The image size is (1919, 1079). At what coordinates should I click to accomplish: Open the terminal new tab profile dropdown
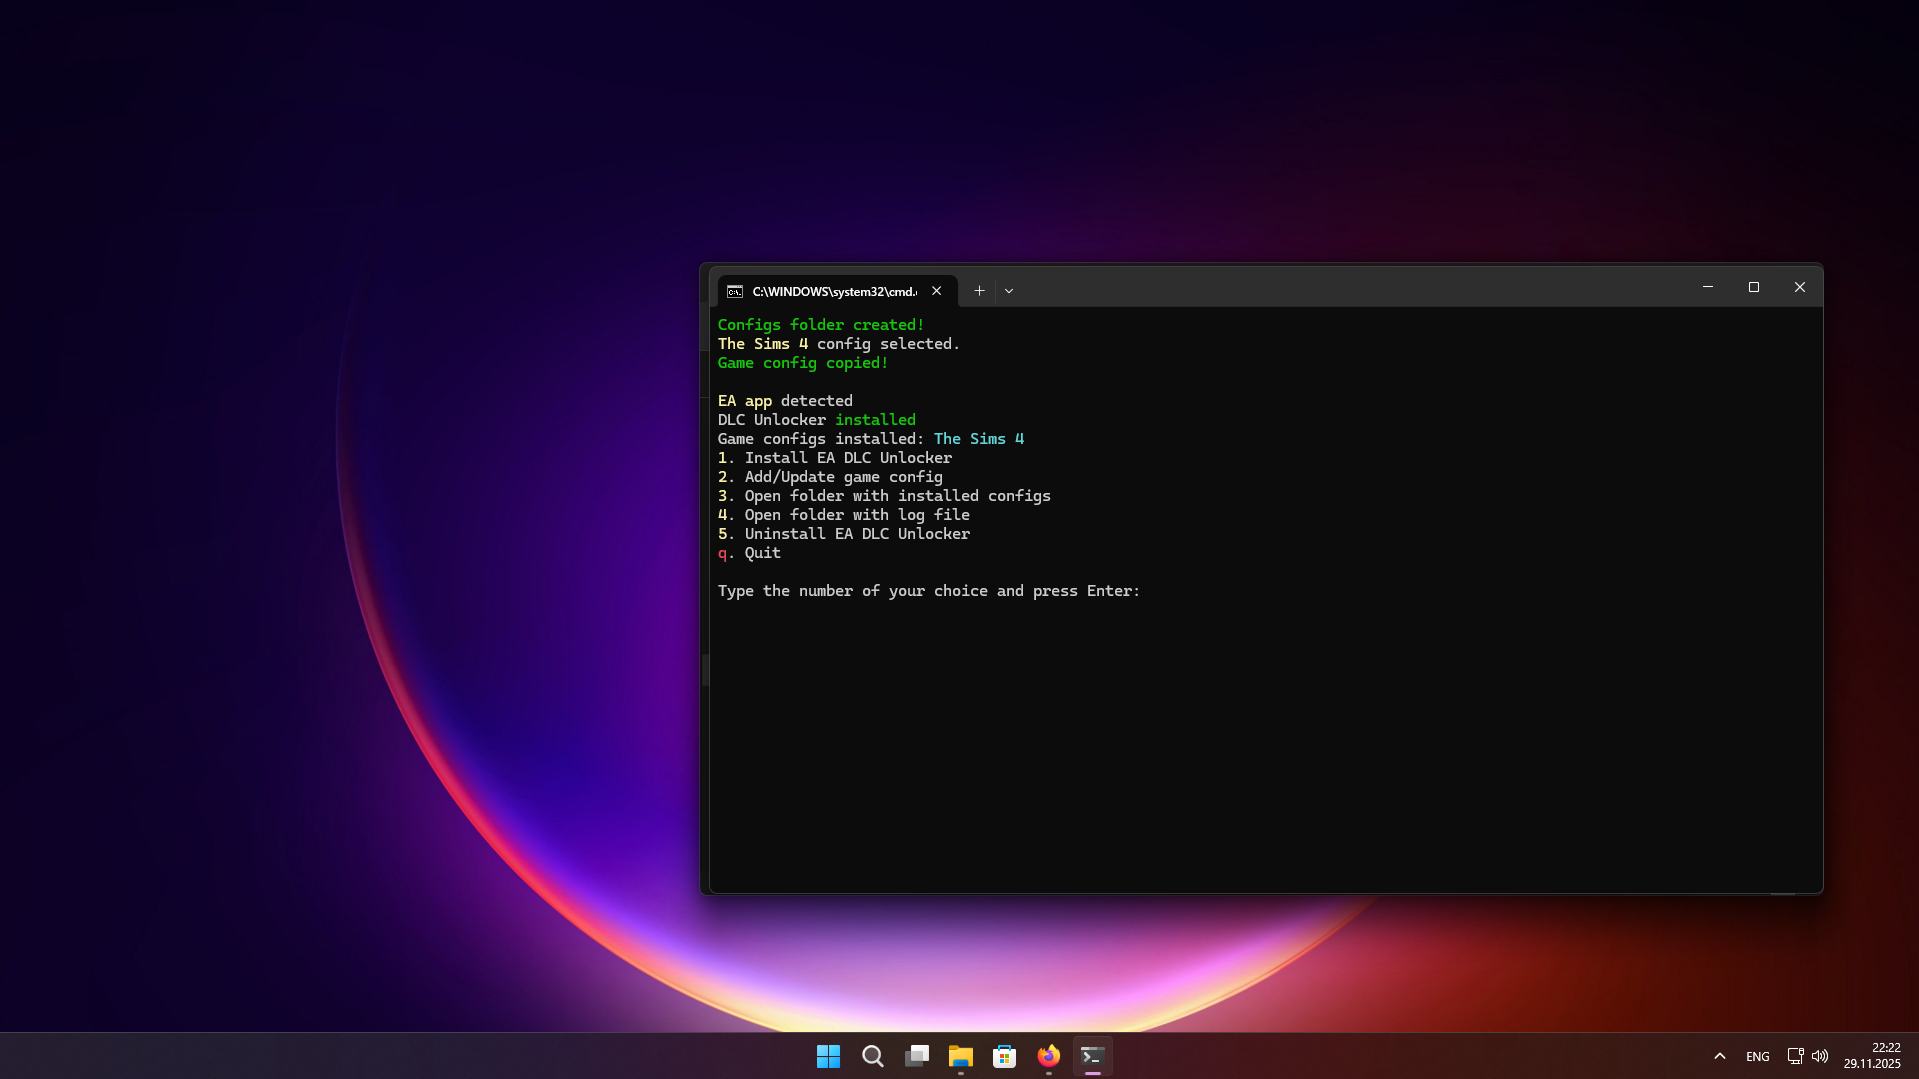click(x=1009, y=291)
